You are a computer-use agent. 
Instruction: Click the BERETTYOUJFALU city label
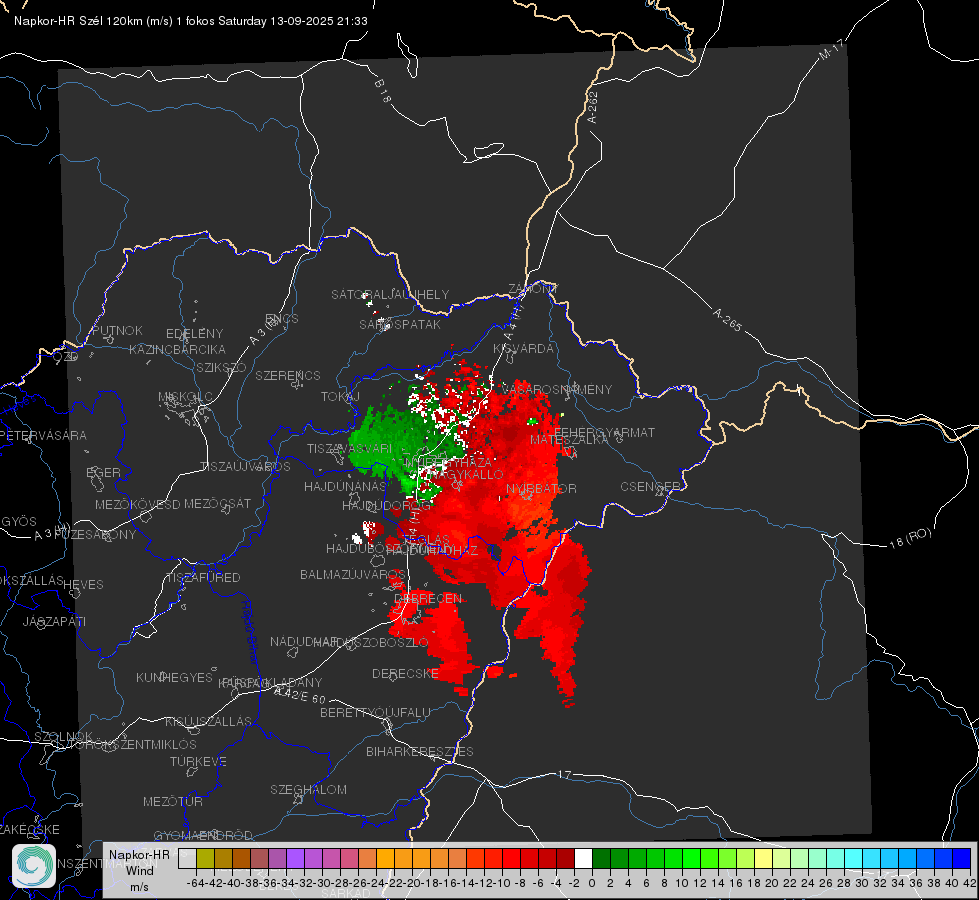375,712
